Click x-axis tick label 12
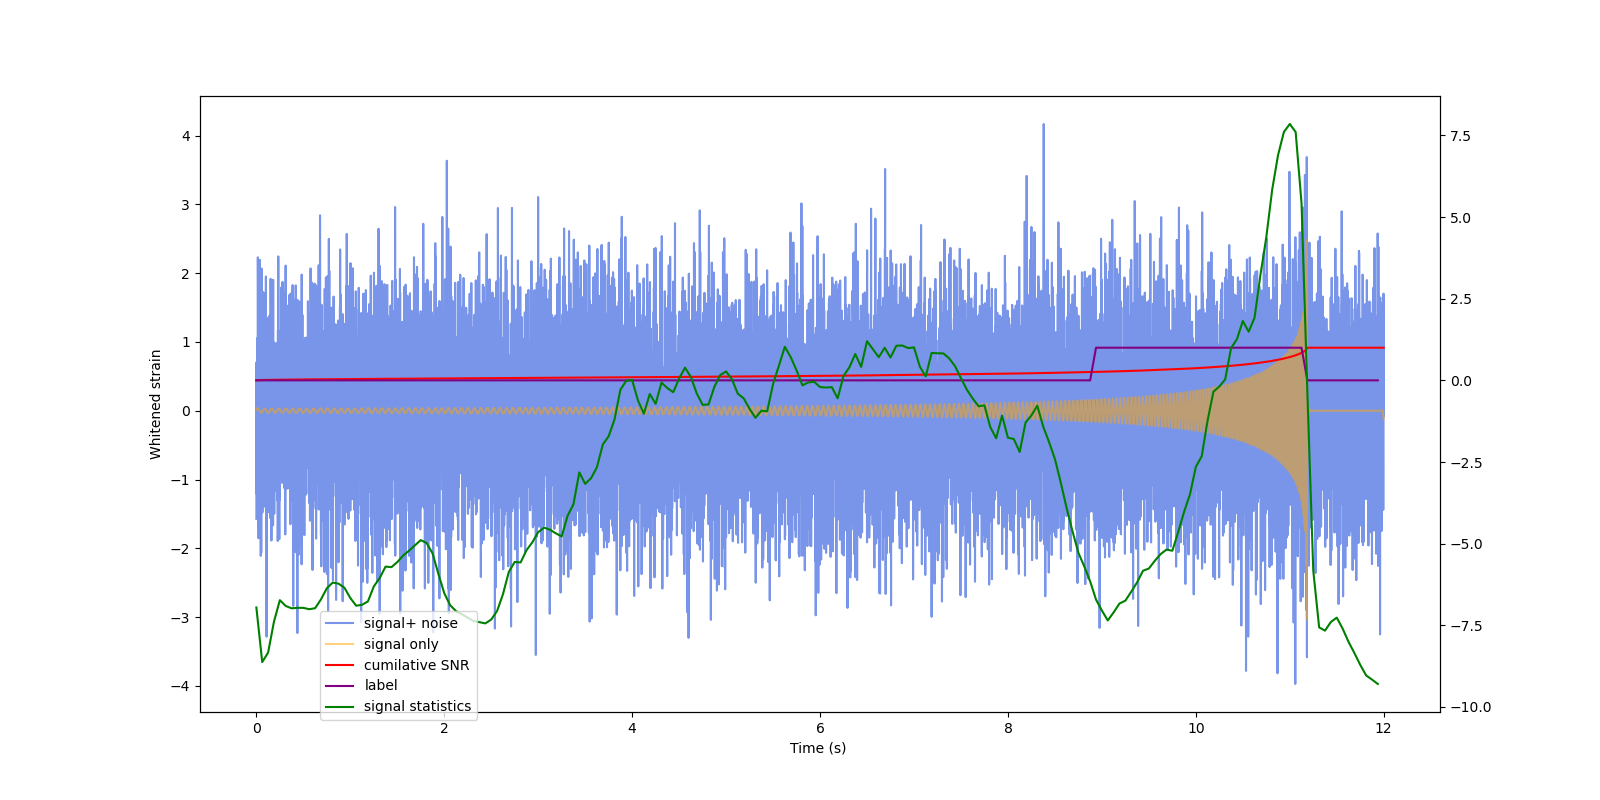 point(1383,728)
